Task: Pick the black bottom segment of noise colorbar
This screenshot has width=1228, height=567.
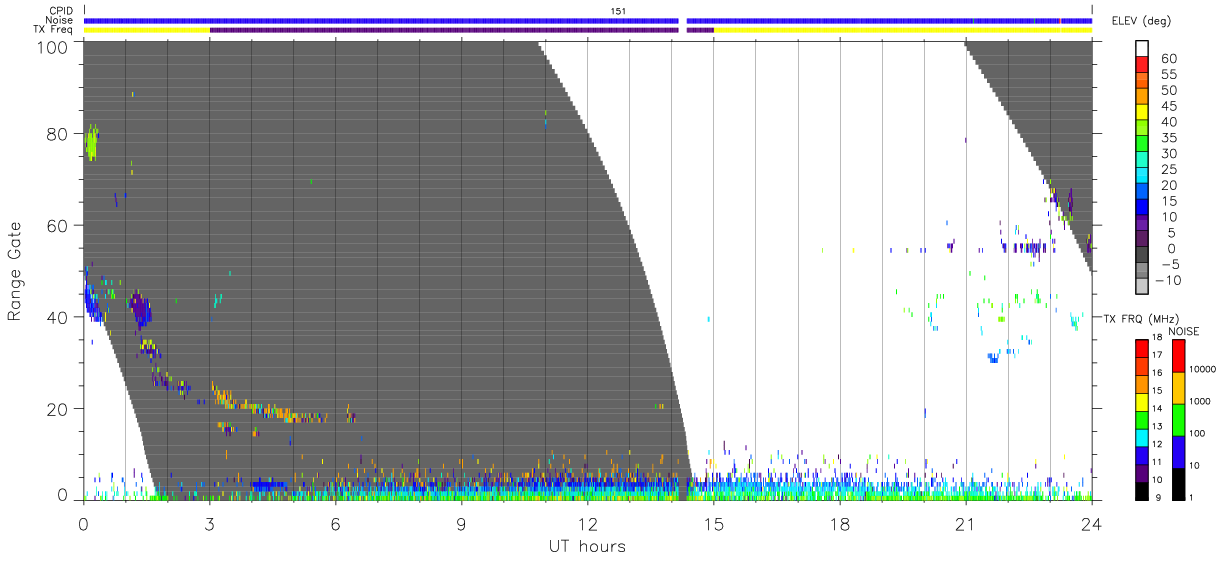Action: [1179, 484]
